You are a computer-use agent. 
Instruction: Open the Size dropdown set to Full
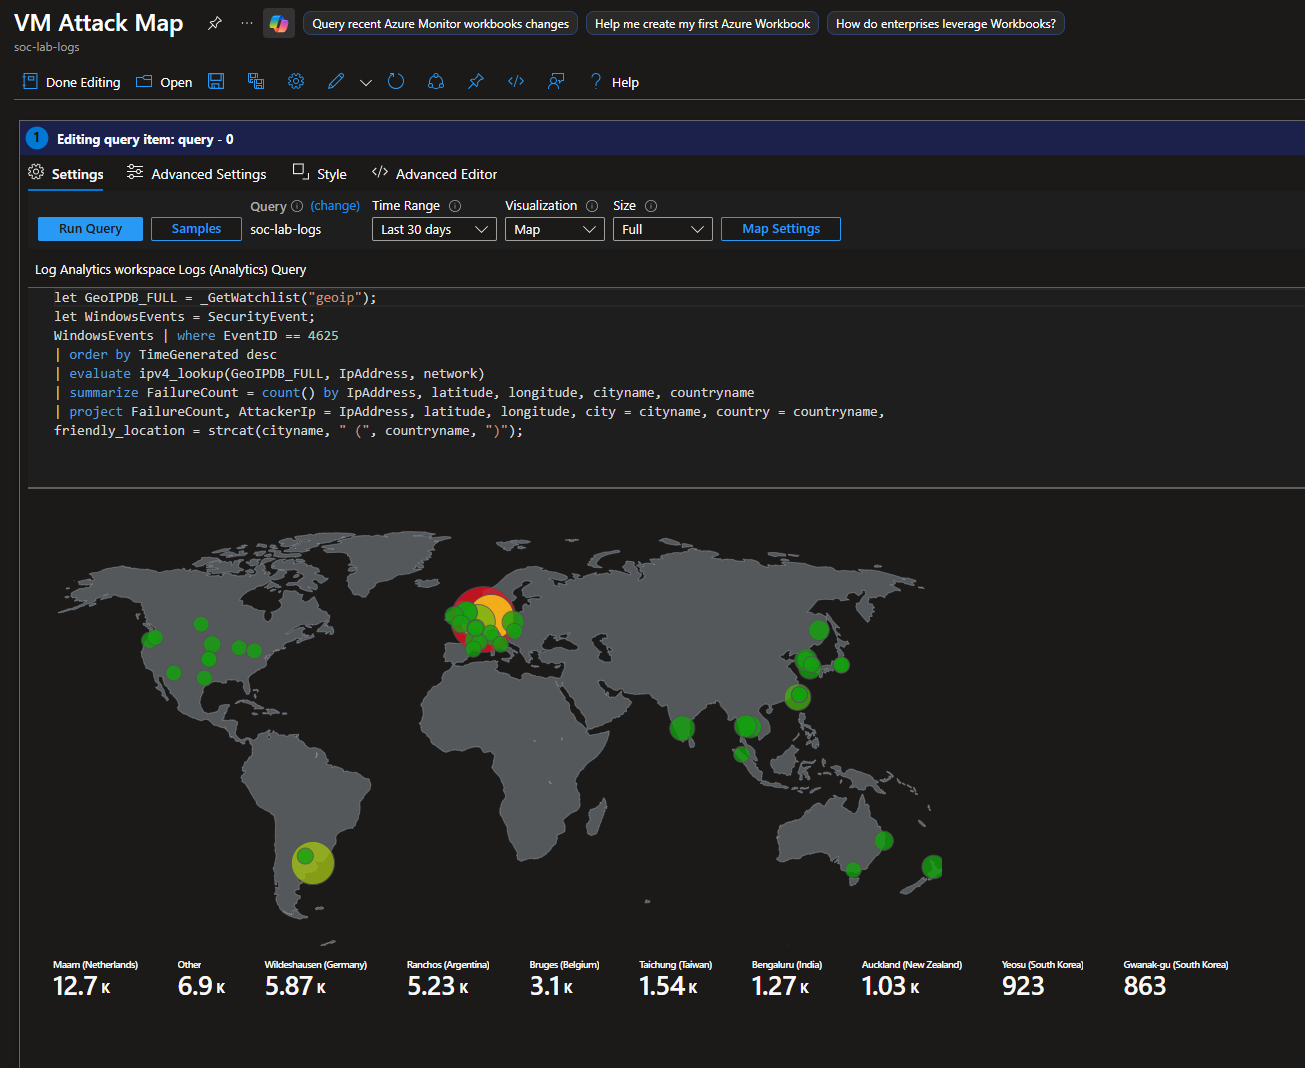[662, 229]
